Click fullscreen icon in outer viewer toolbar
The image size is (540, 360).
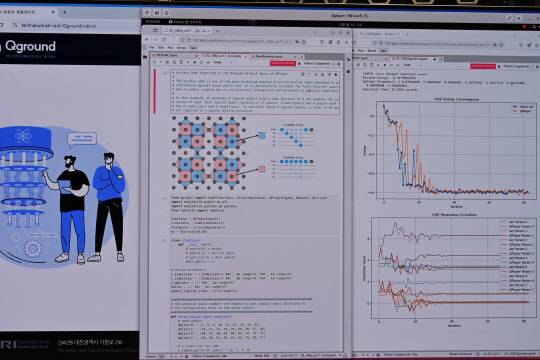point(509,18)
